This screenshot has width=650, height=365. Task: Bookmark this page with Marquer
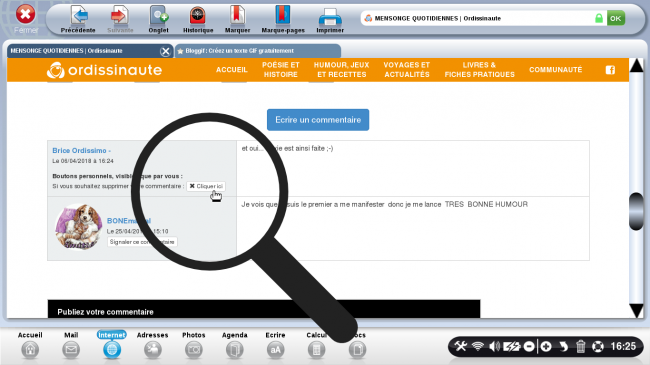click(237, 19)
